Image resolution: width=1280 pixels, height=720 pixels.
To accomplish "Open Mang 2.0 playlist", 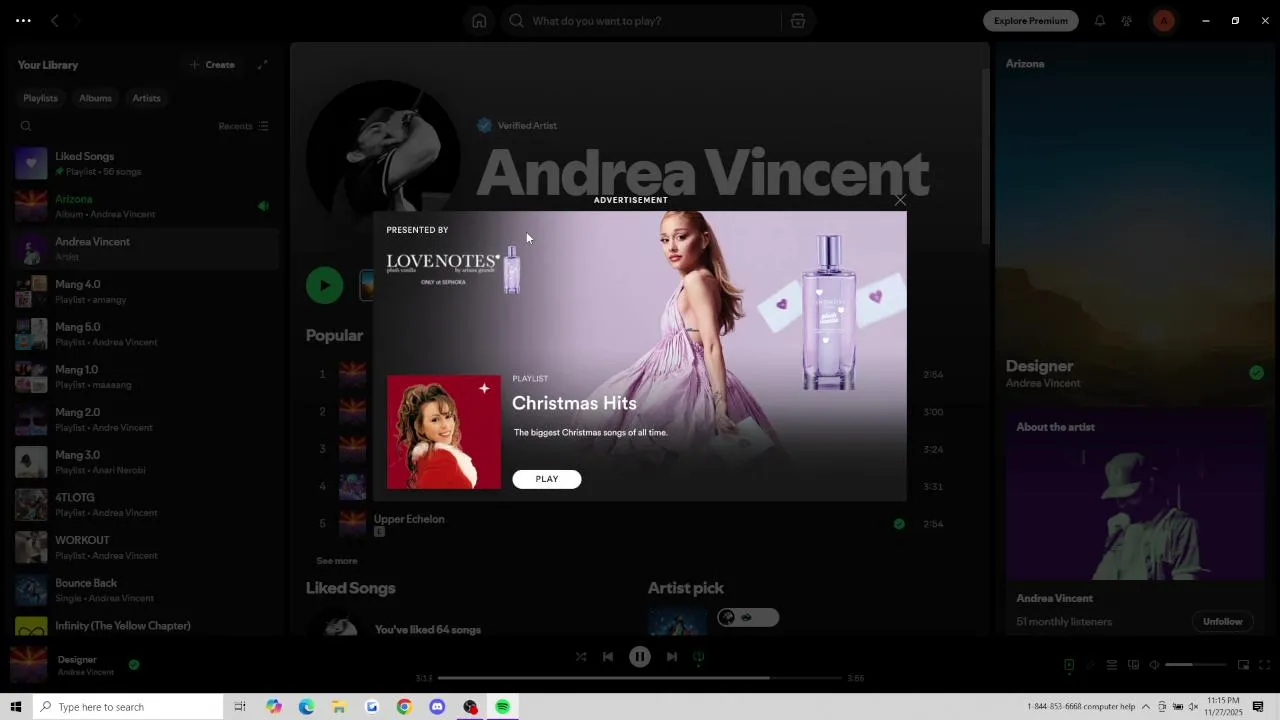I will coord(143,419).
